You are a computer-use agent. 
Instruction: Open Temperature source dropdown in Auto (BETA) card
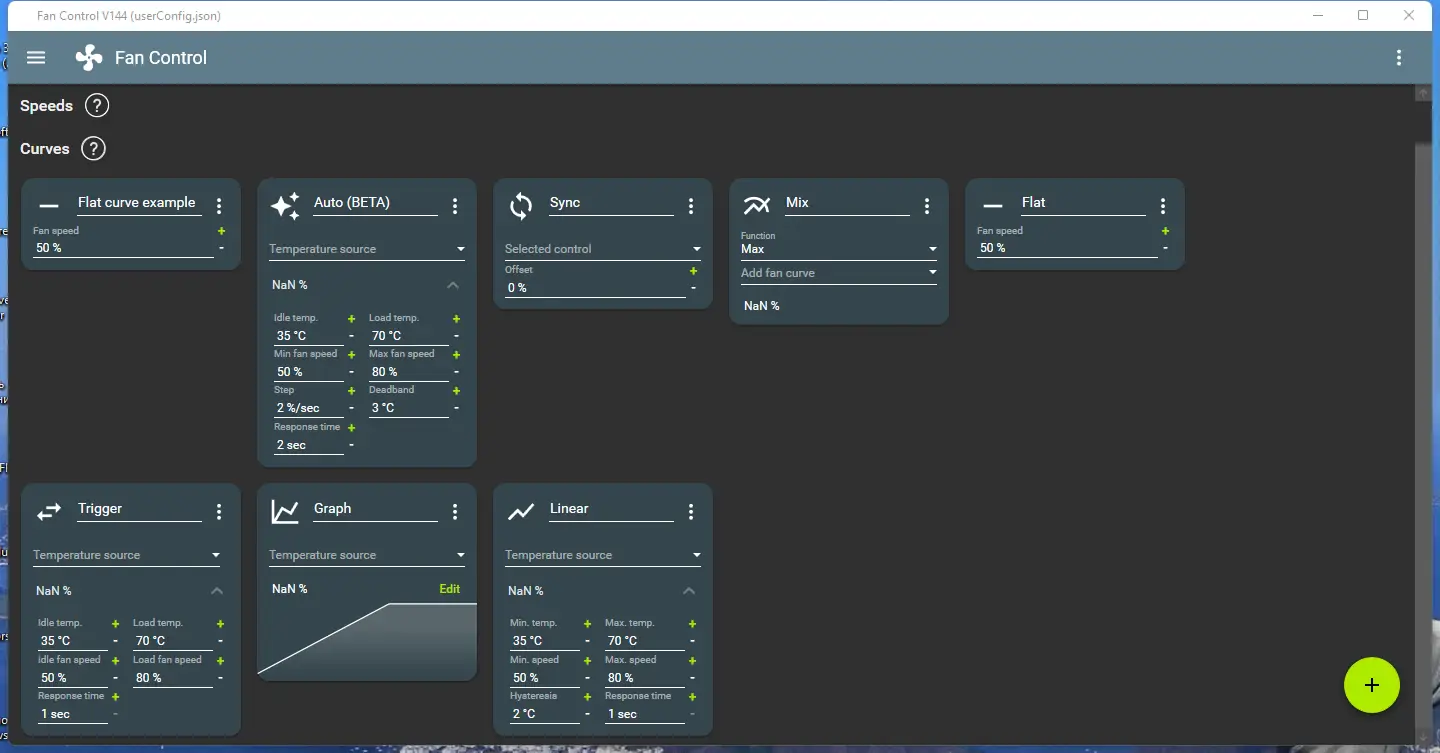367,249
